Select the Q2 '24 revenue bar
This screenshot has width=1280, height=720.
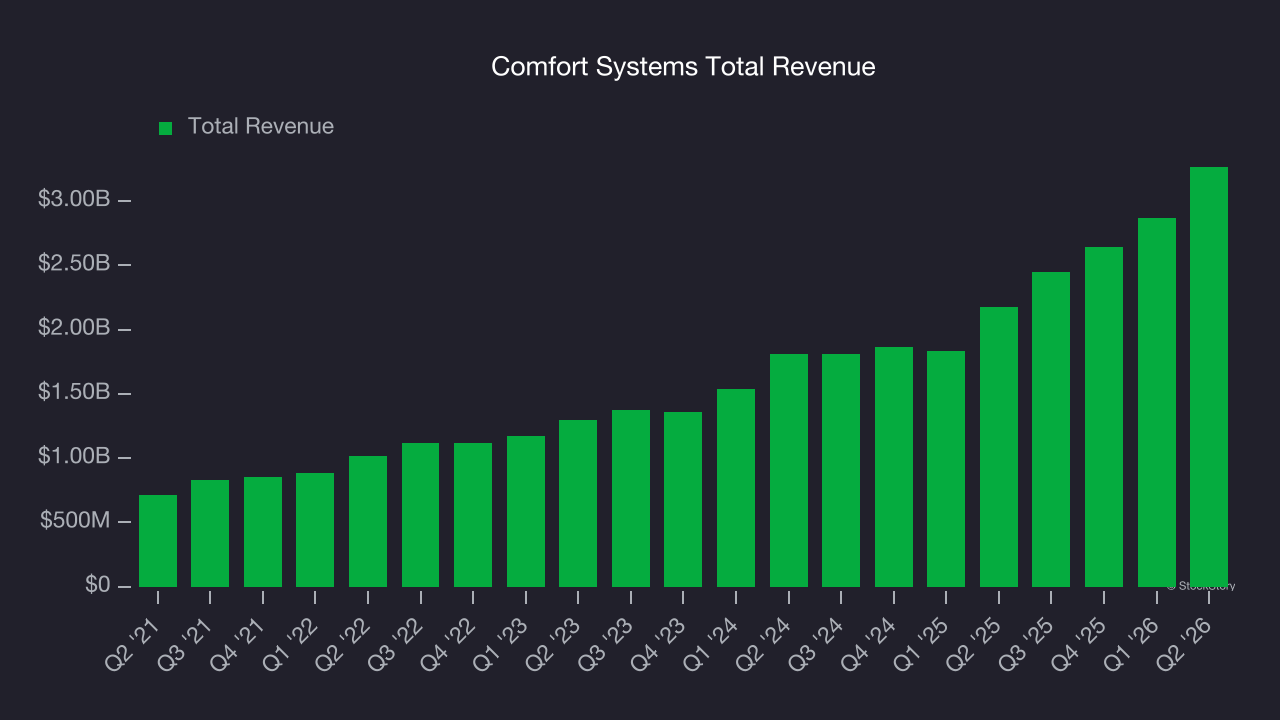point(789,471)
